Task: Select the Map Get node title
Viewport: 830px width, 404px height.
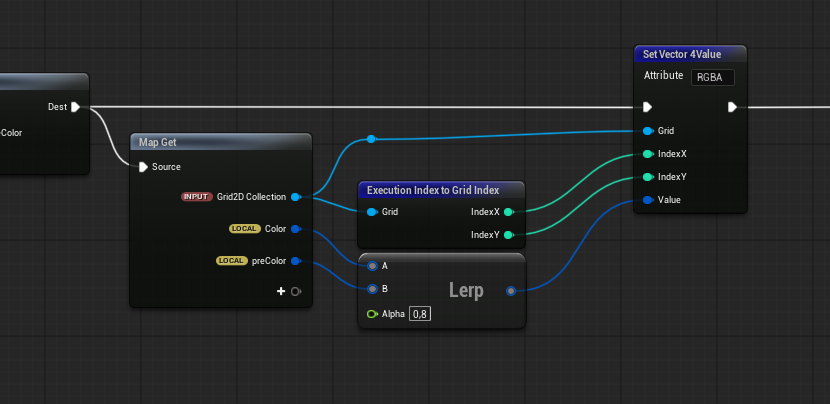Action: click(x=158, y=143)
